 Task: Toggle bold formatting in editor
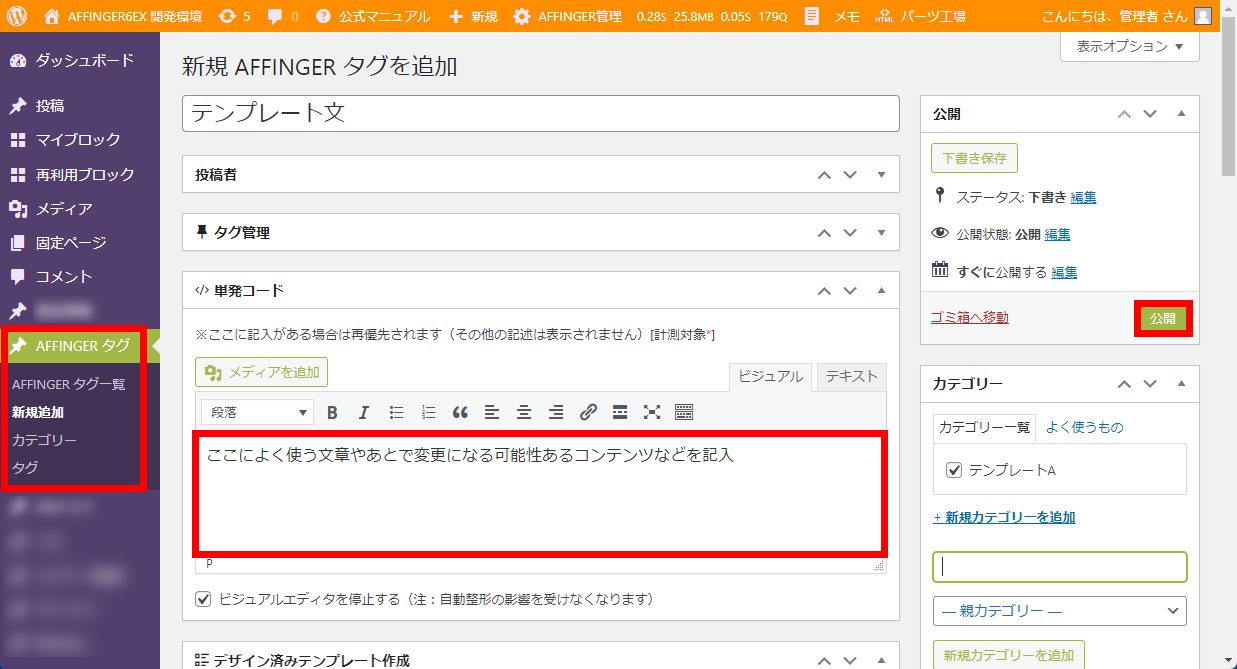click(332, 412)
